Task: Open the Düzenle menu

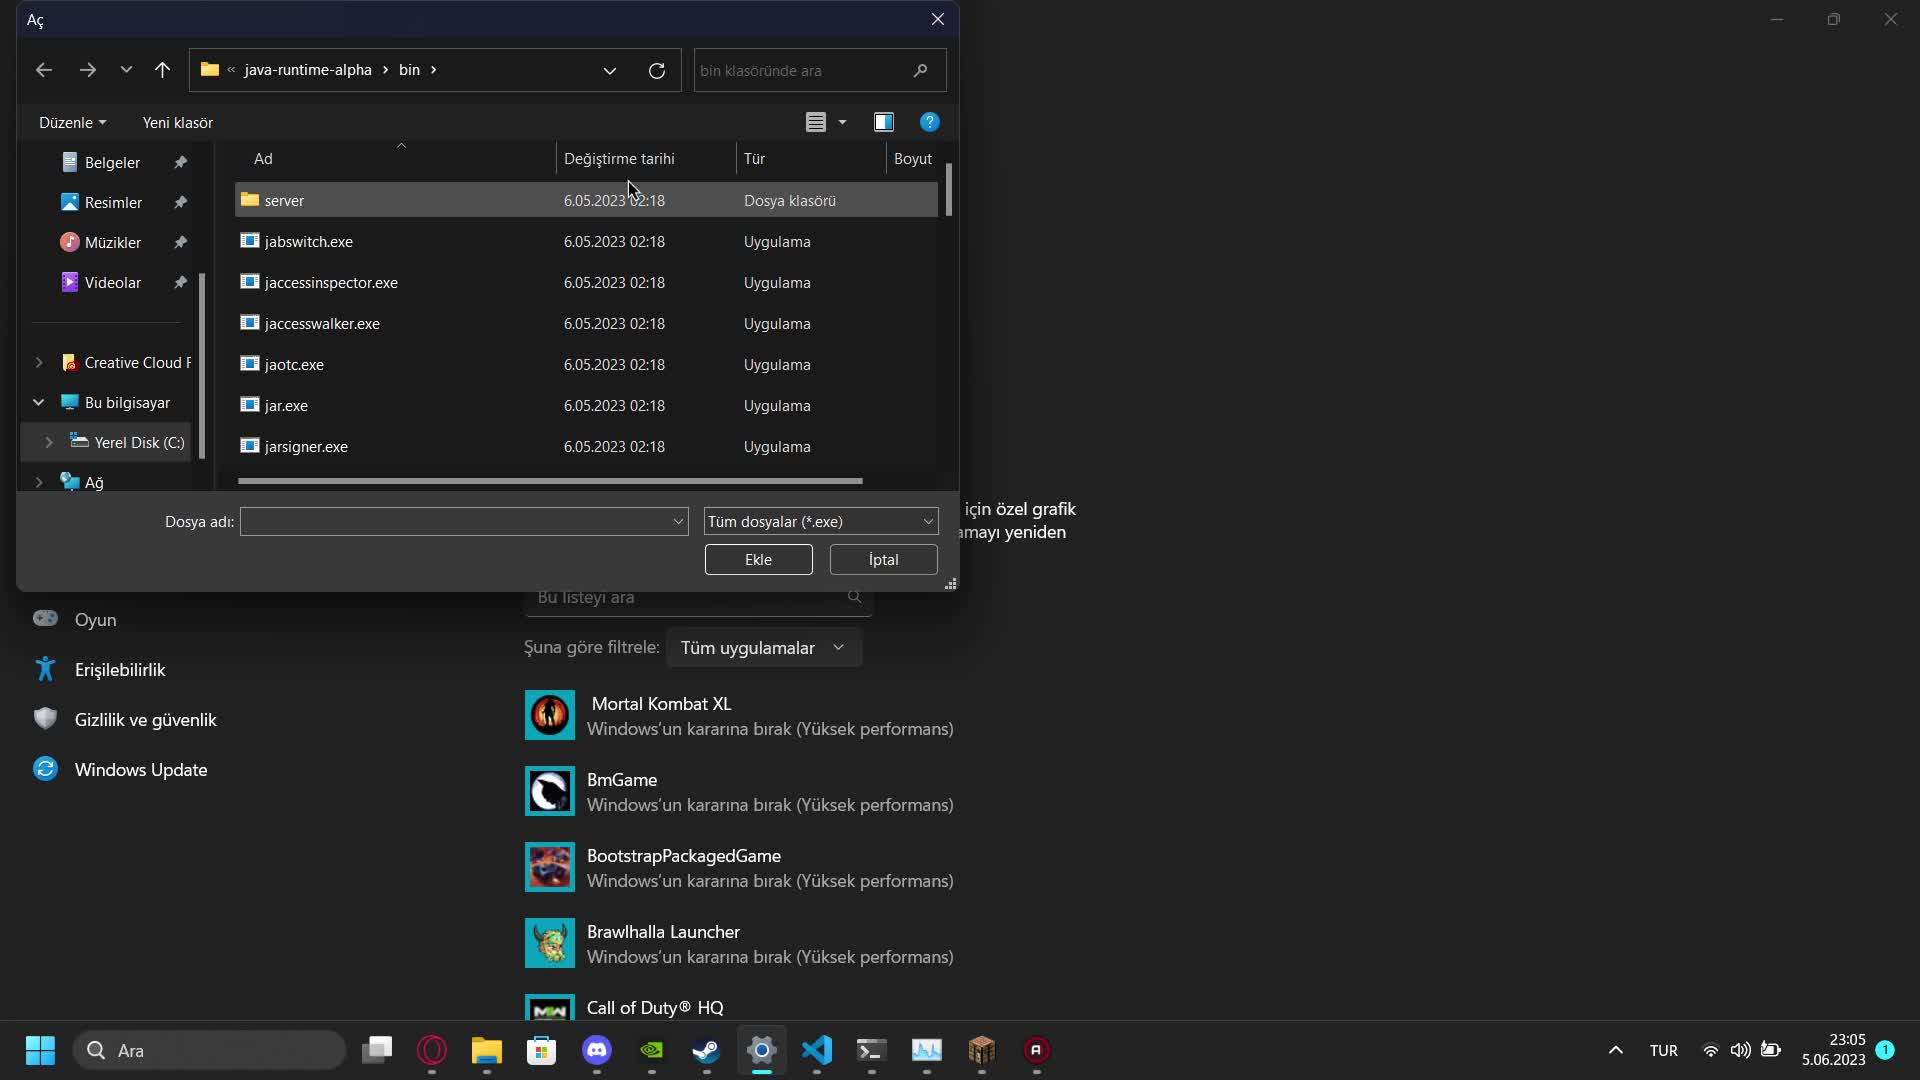Action: [x=71, y=122]
